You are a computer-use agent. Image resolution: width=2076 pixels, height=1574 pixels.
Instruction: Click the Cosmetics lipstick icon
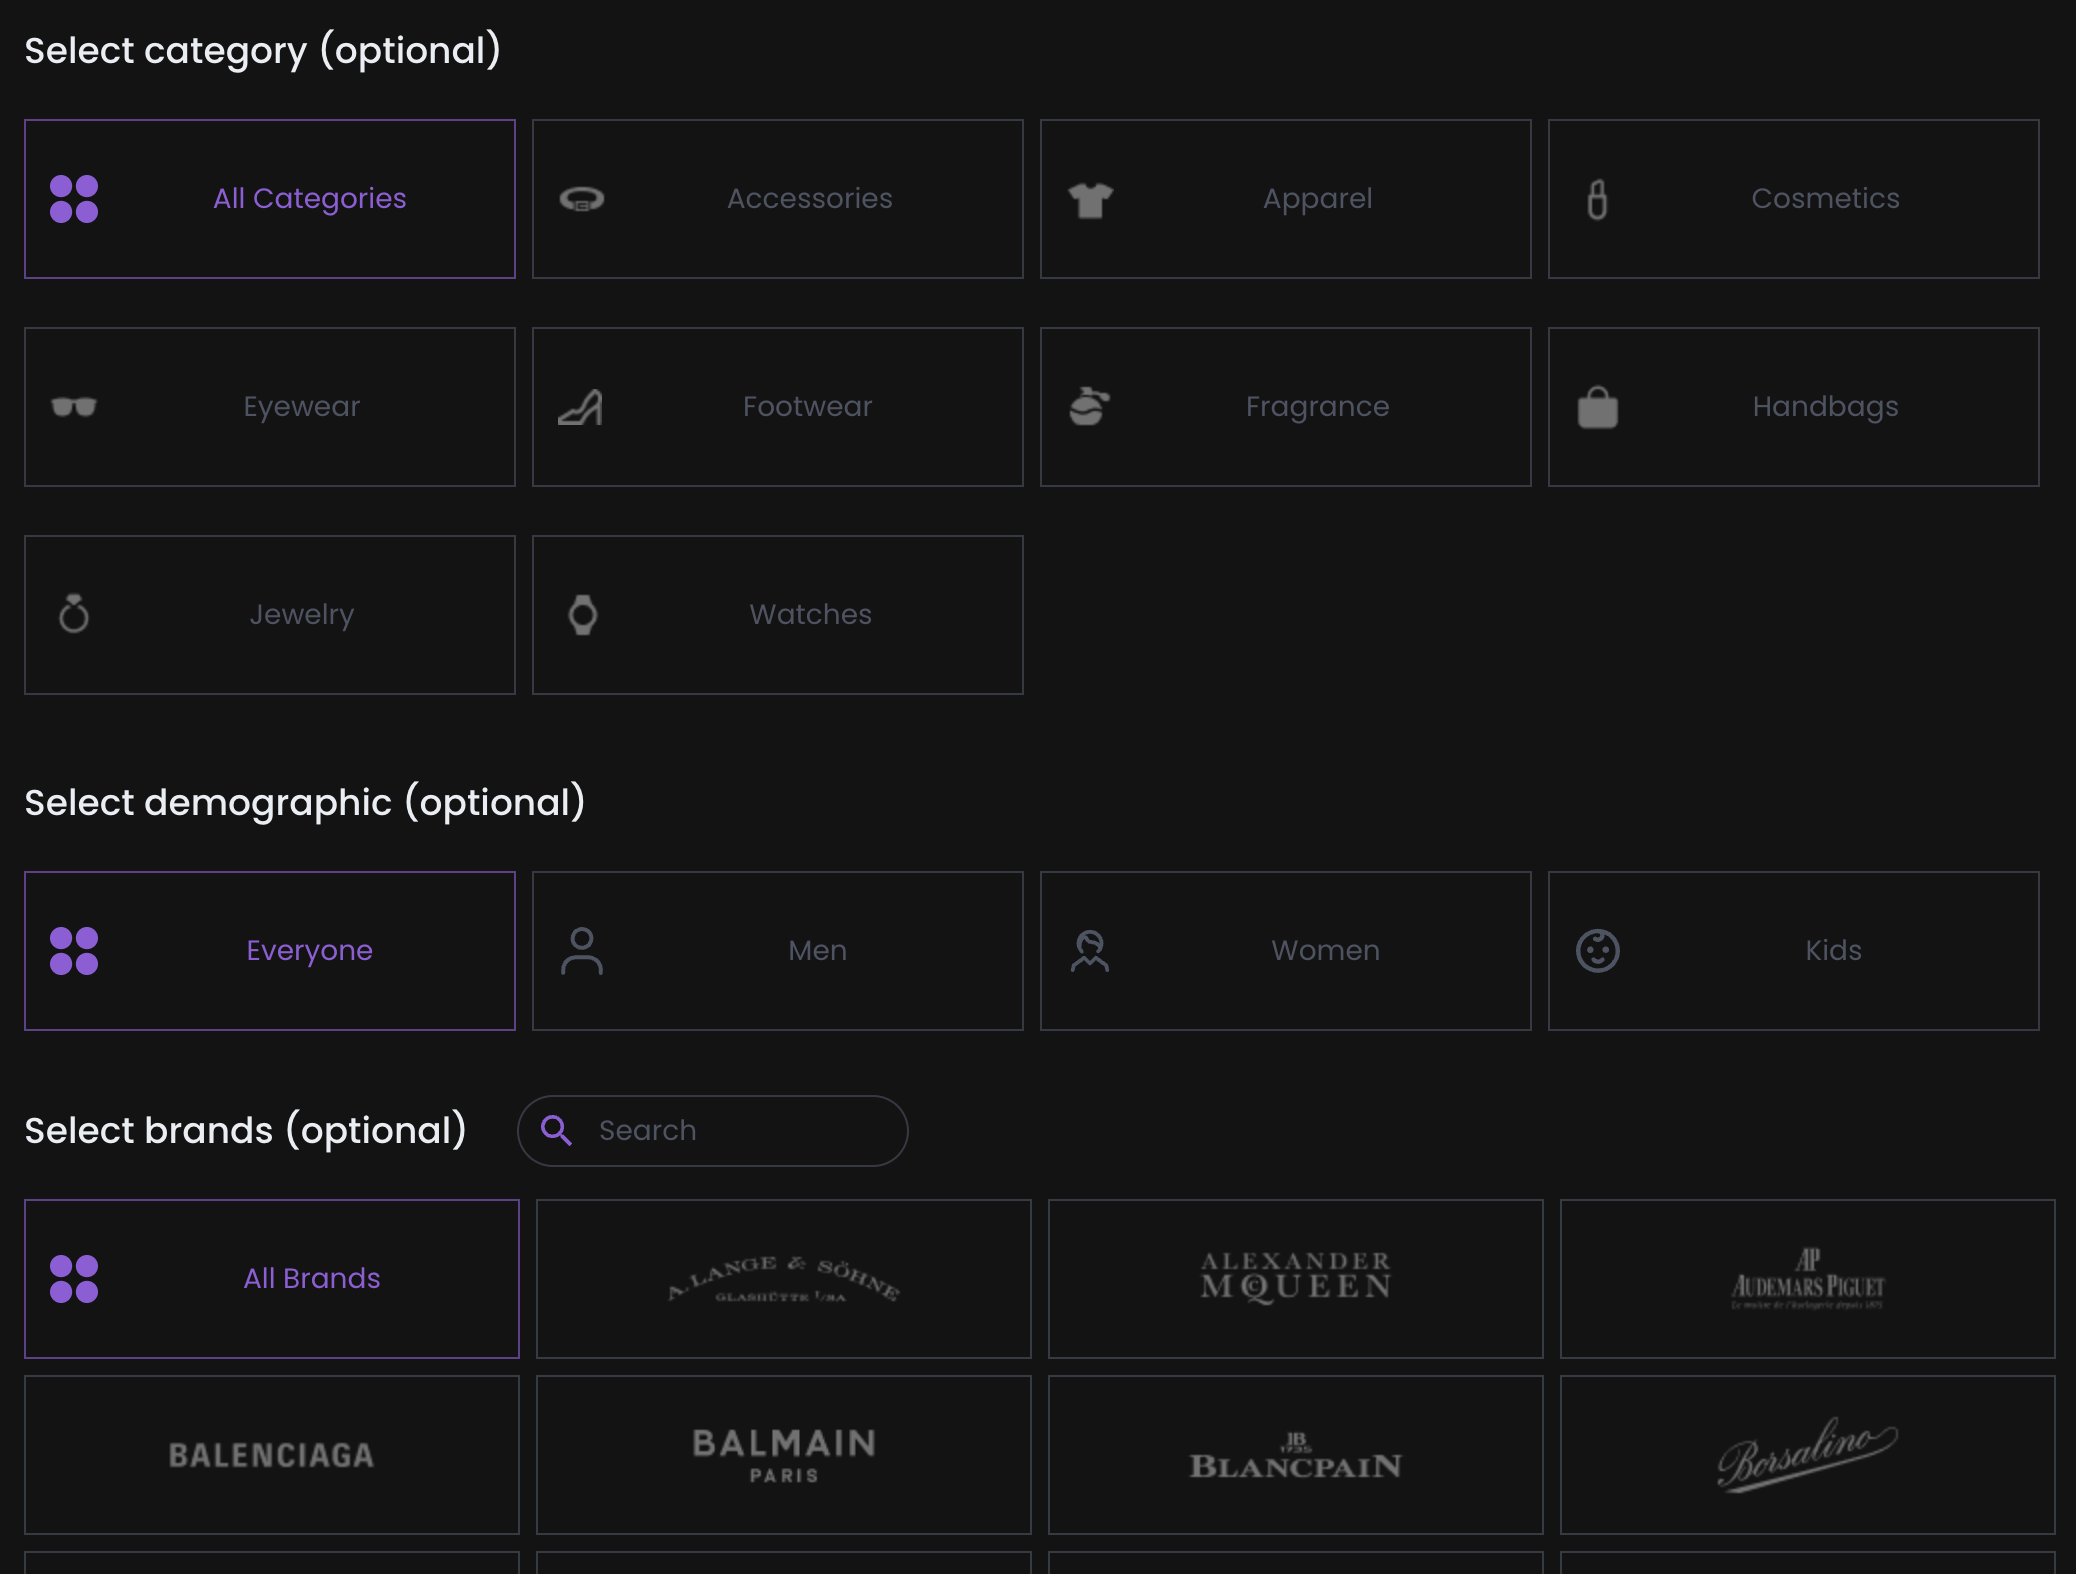[1597, 199]
